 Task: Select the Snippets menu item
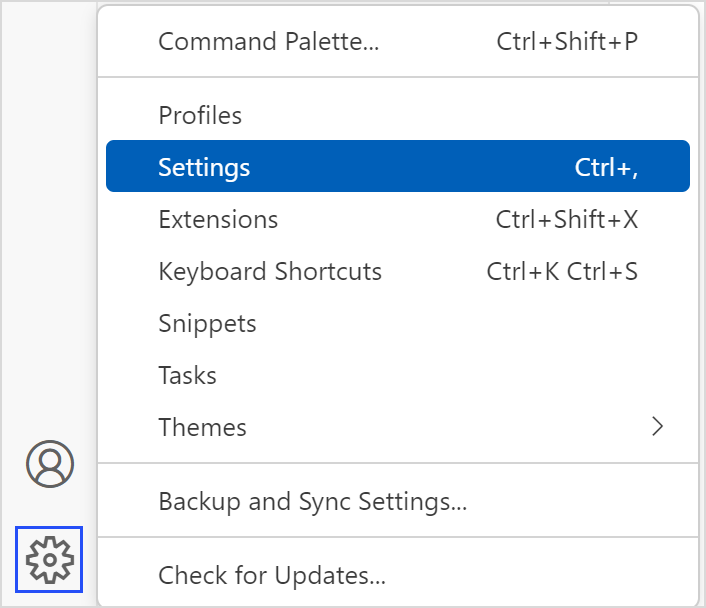pos(207,324)
